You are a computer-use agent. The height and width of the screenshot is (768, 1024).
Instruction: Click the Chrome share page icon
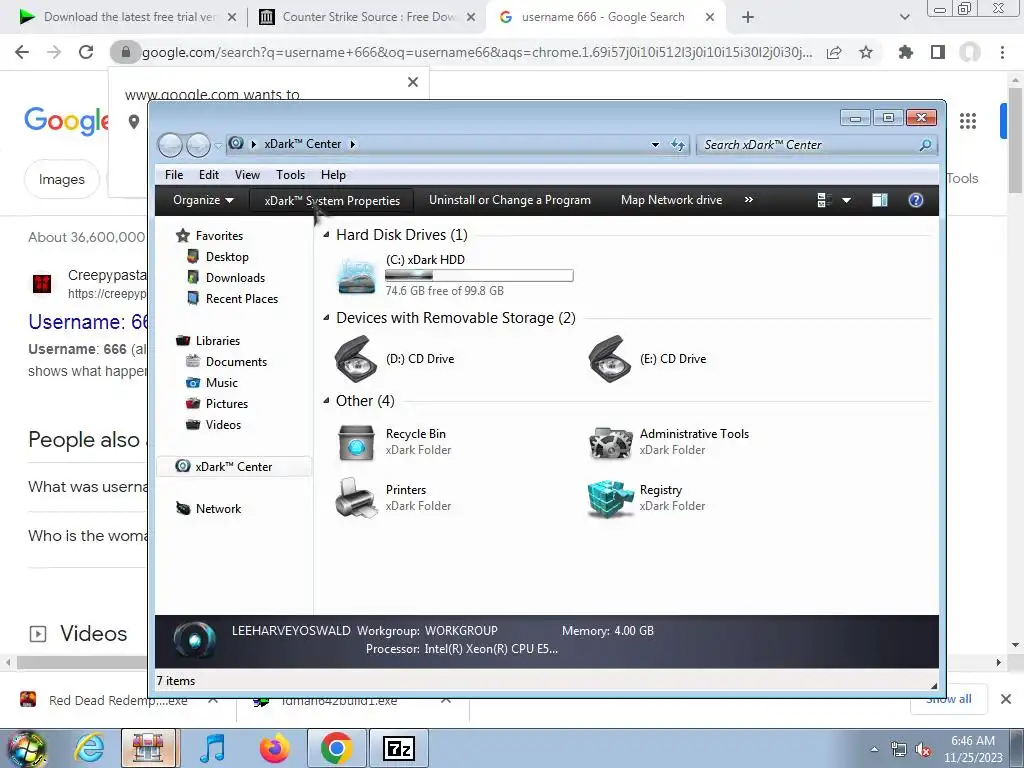(x=834, y=52)
